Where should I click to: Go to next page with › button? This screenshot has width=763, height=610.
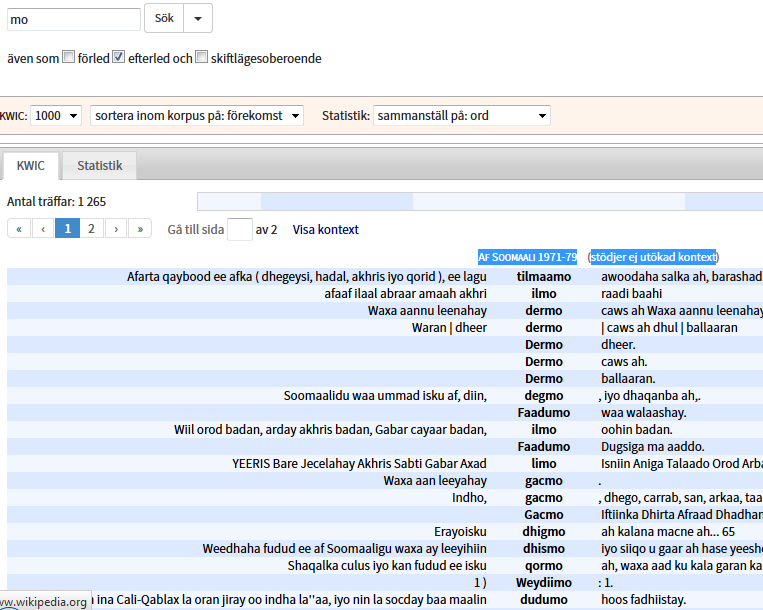[x=116, y=229]
